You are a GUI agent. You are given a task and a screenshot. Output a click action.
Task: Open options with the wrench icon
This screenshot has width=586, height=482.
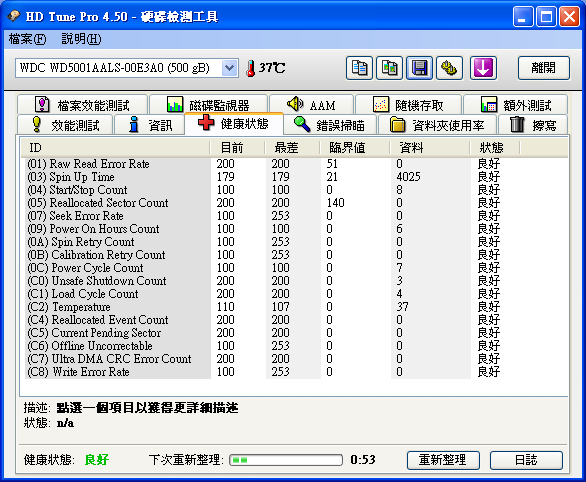(450, 68)
